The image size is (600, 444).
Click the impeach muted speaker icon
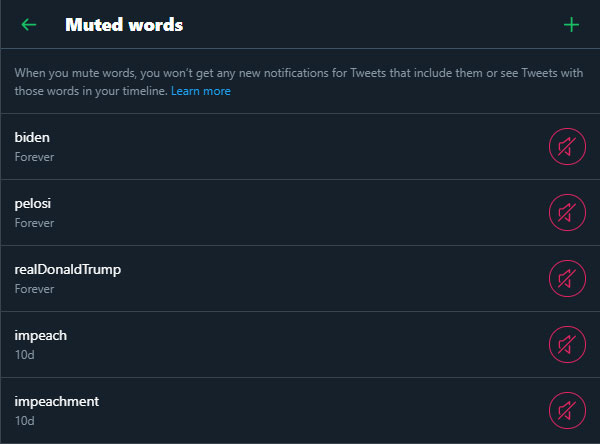tap(567, 345)
